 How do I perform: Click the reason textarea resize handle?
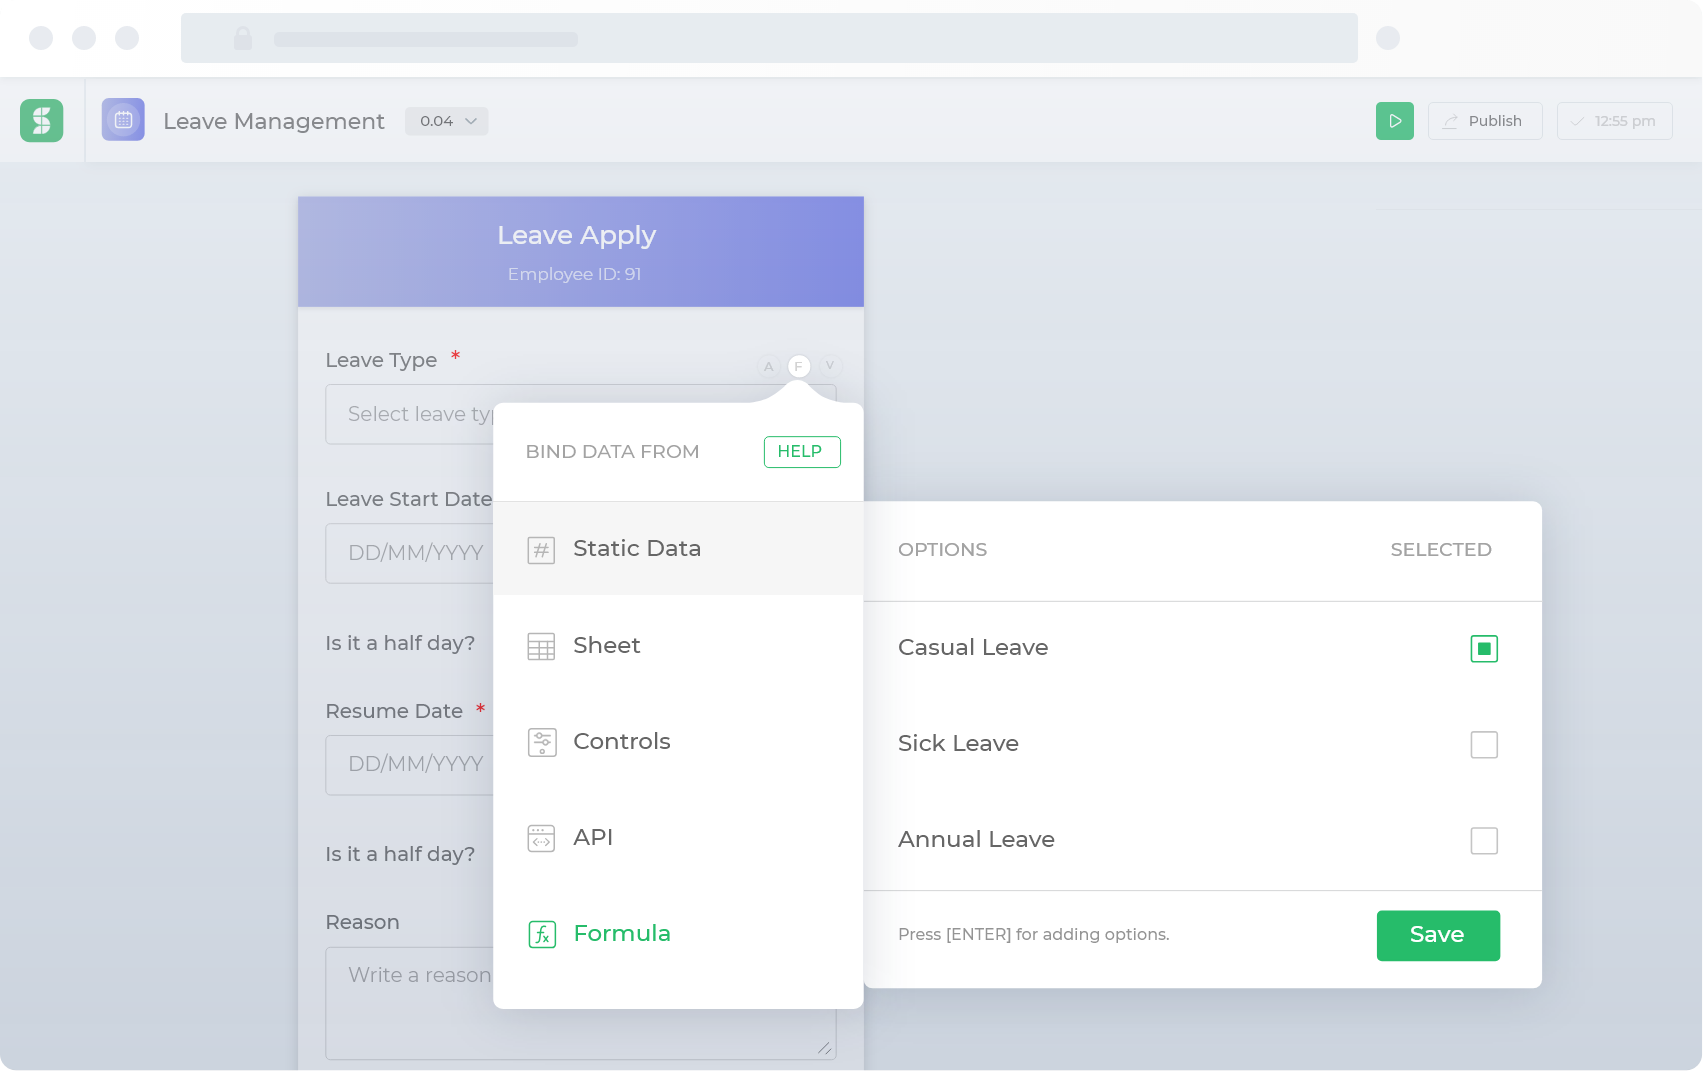(824, 1048)
